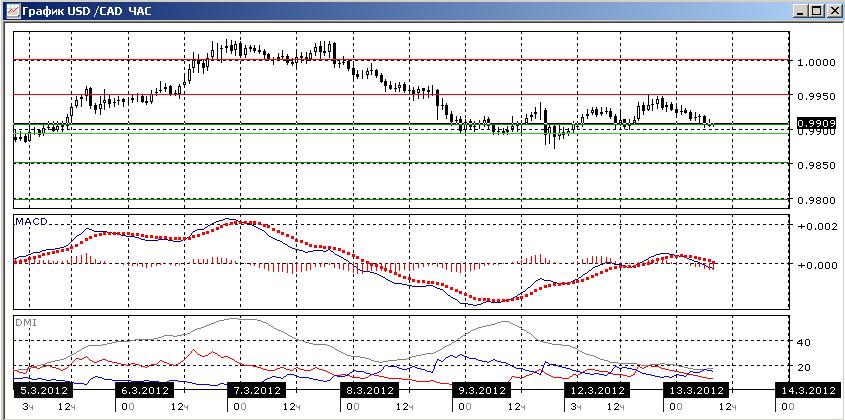845x420 pixels.
Task: Select the 14.3.2012 date marker
Action: tap(807, 389)
